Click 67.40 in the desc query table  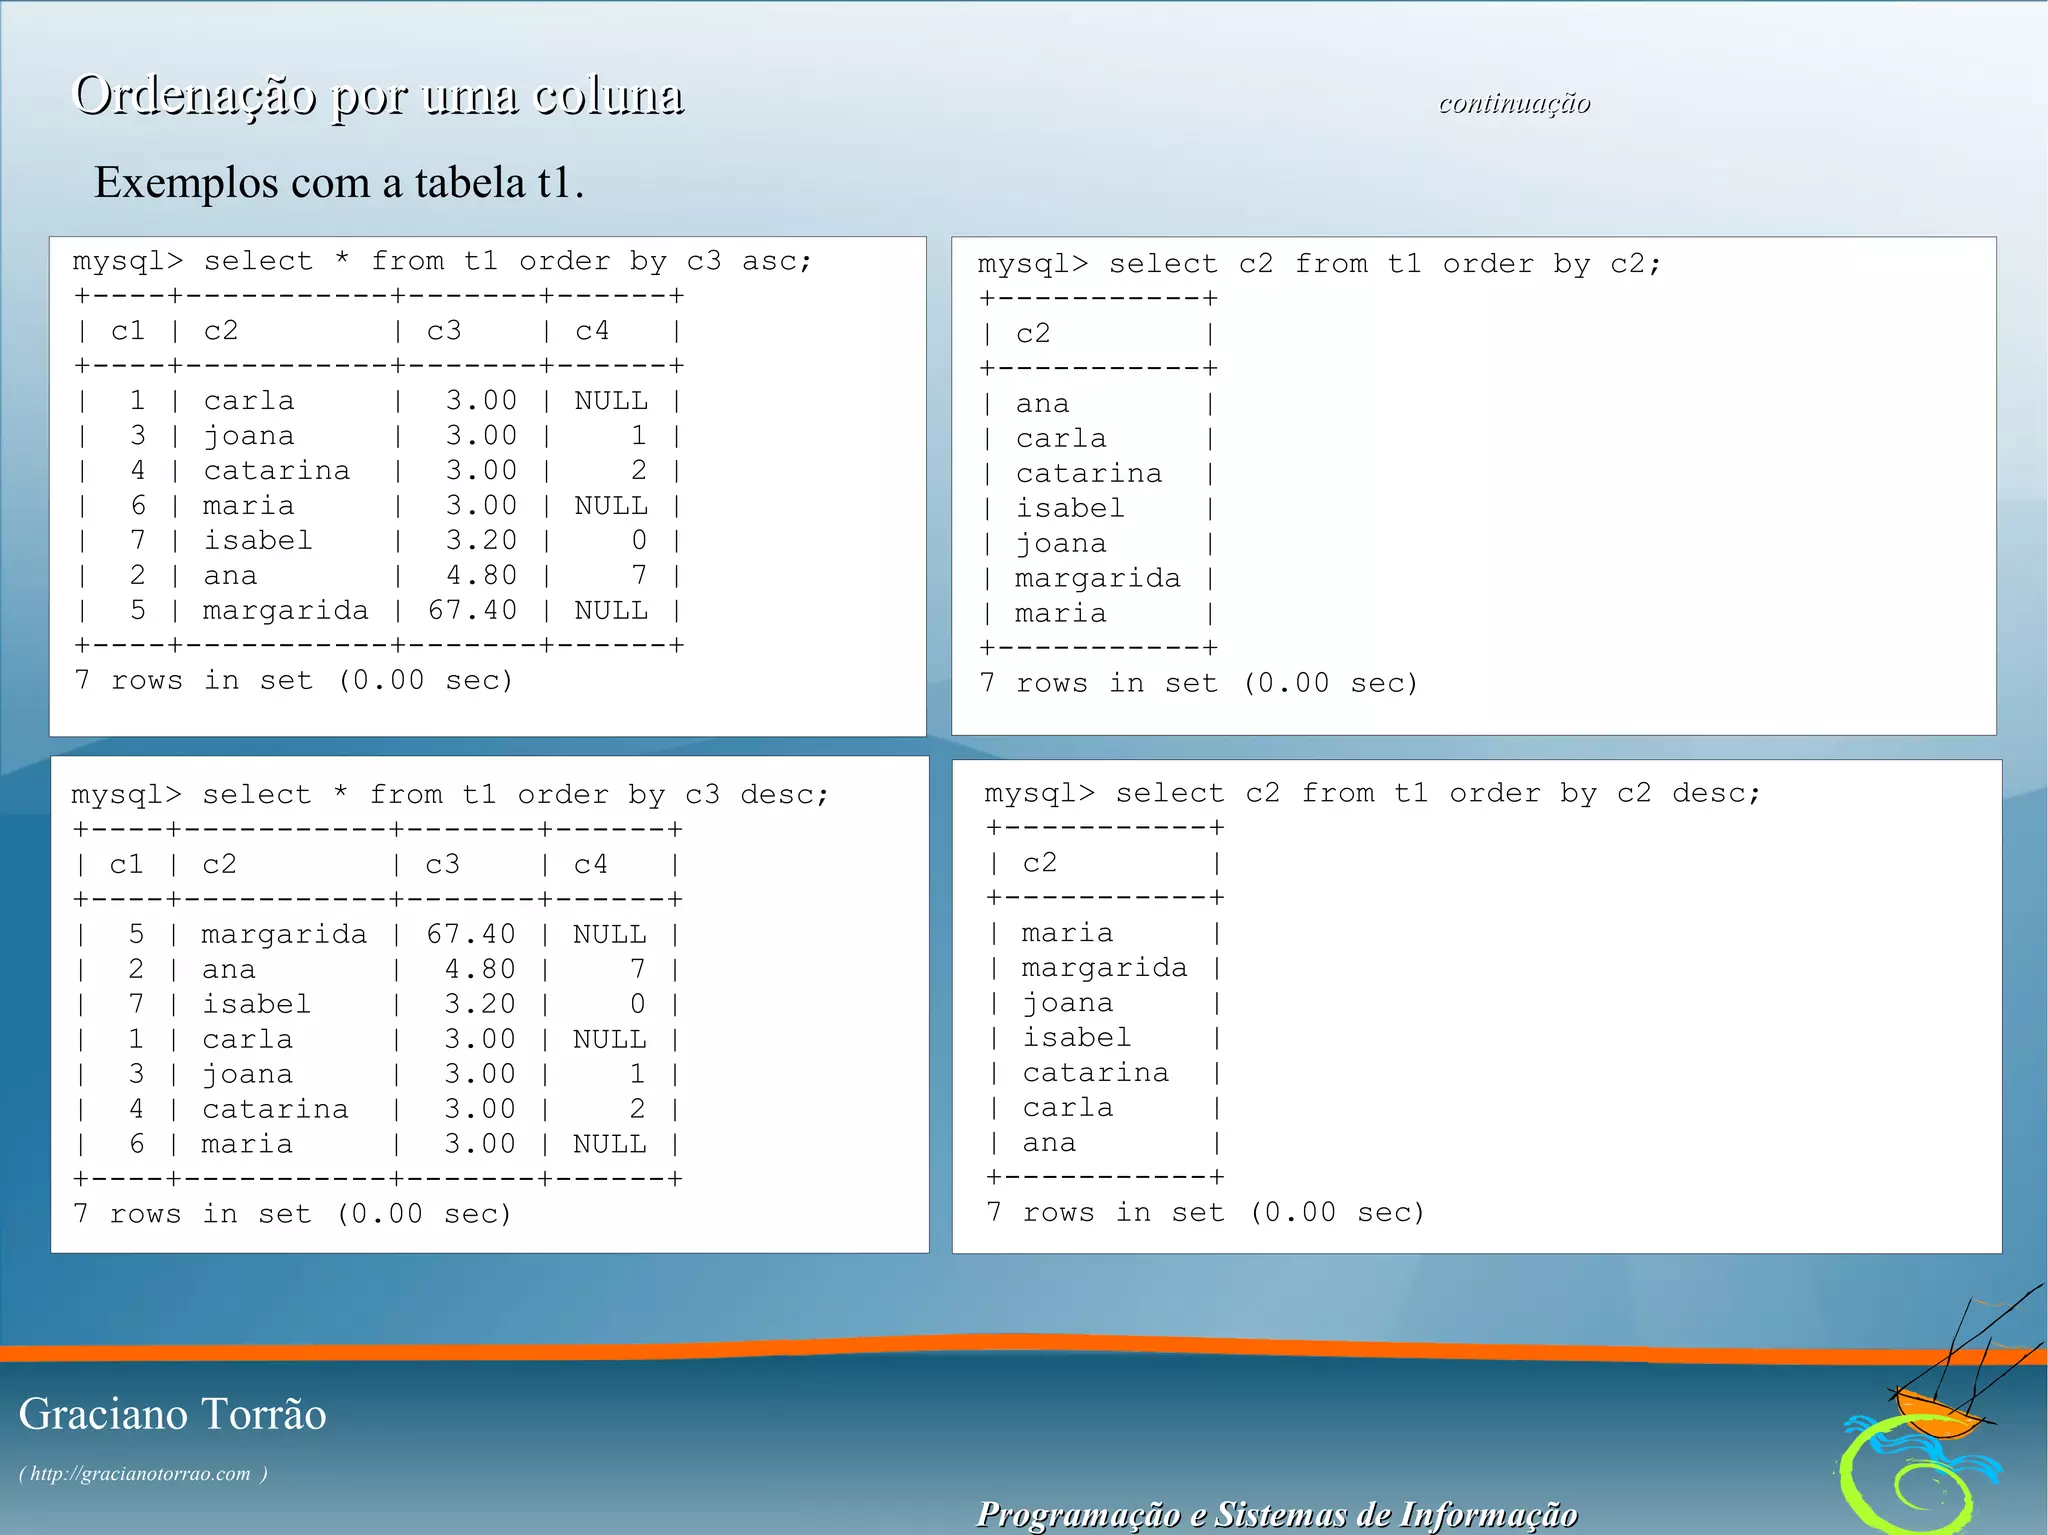pos(471,934)
